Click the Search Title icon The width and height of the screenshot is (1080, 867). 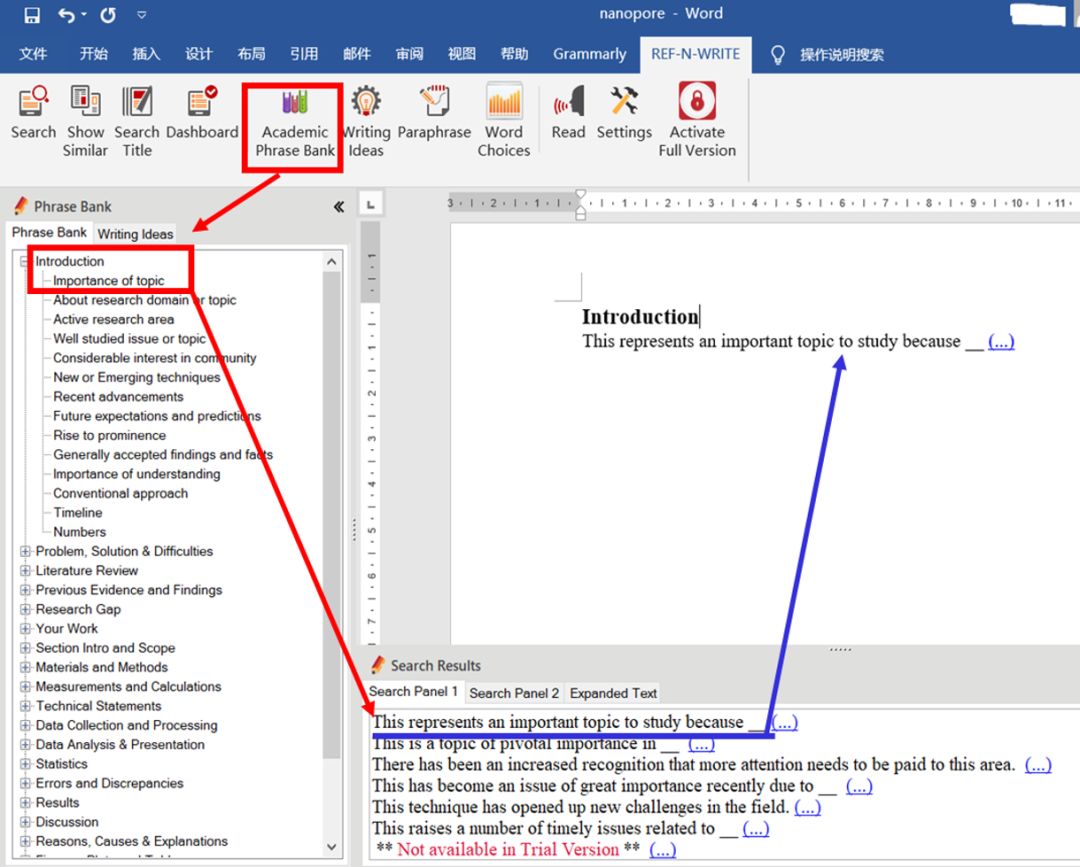[x=137, y=101]
